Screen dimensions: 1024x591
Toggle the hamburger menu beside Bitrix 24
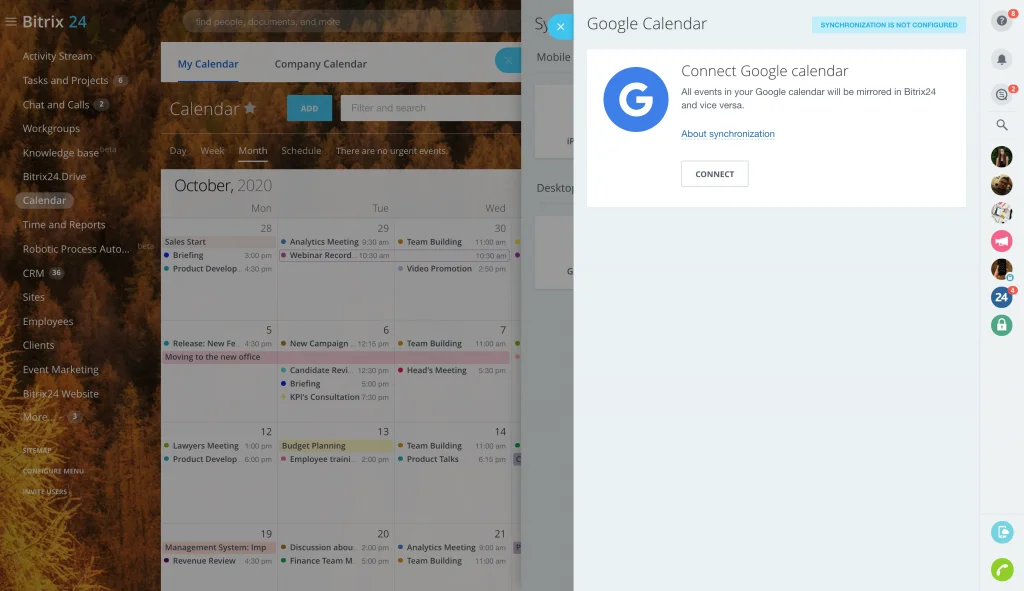11,22
